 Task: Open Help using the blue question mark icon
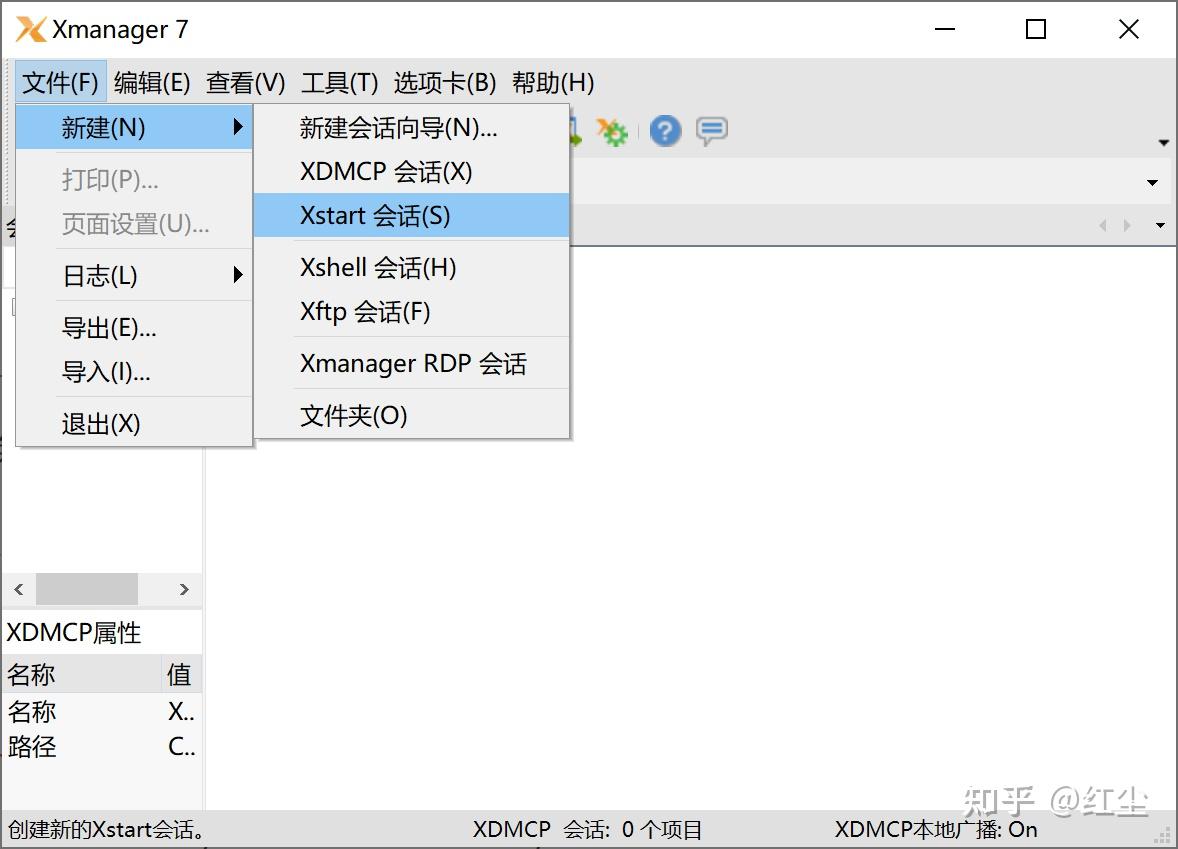[x=664, y=131]
